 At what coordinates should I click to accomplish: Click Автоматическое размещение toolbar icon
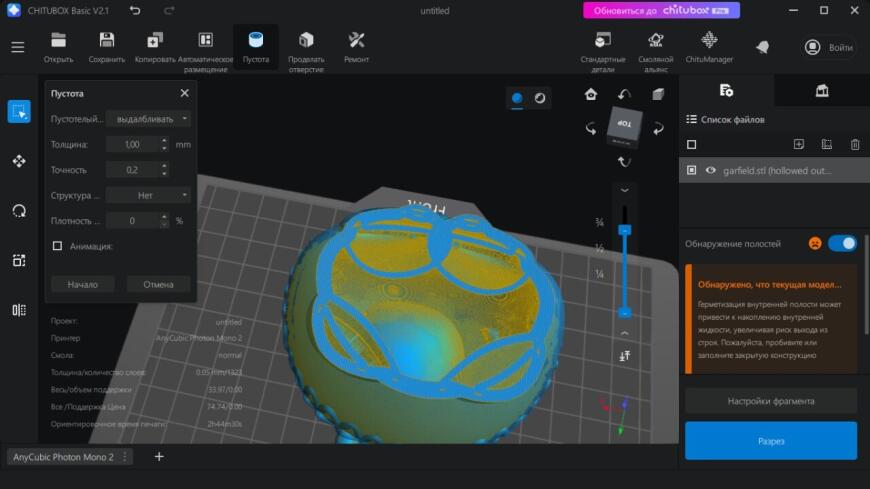[205, 51]
